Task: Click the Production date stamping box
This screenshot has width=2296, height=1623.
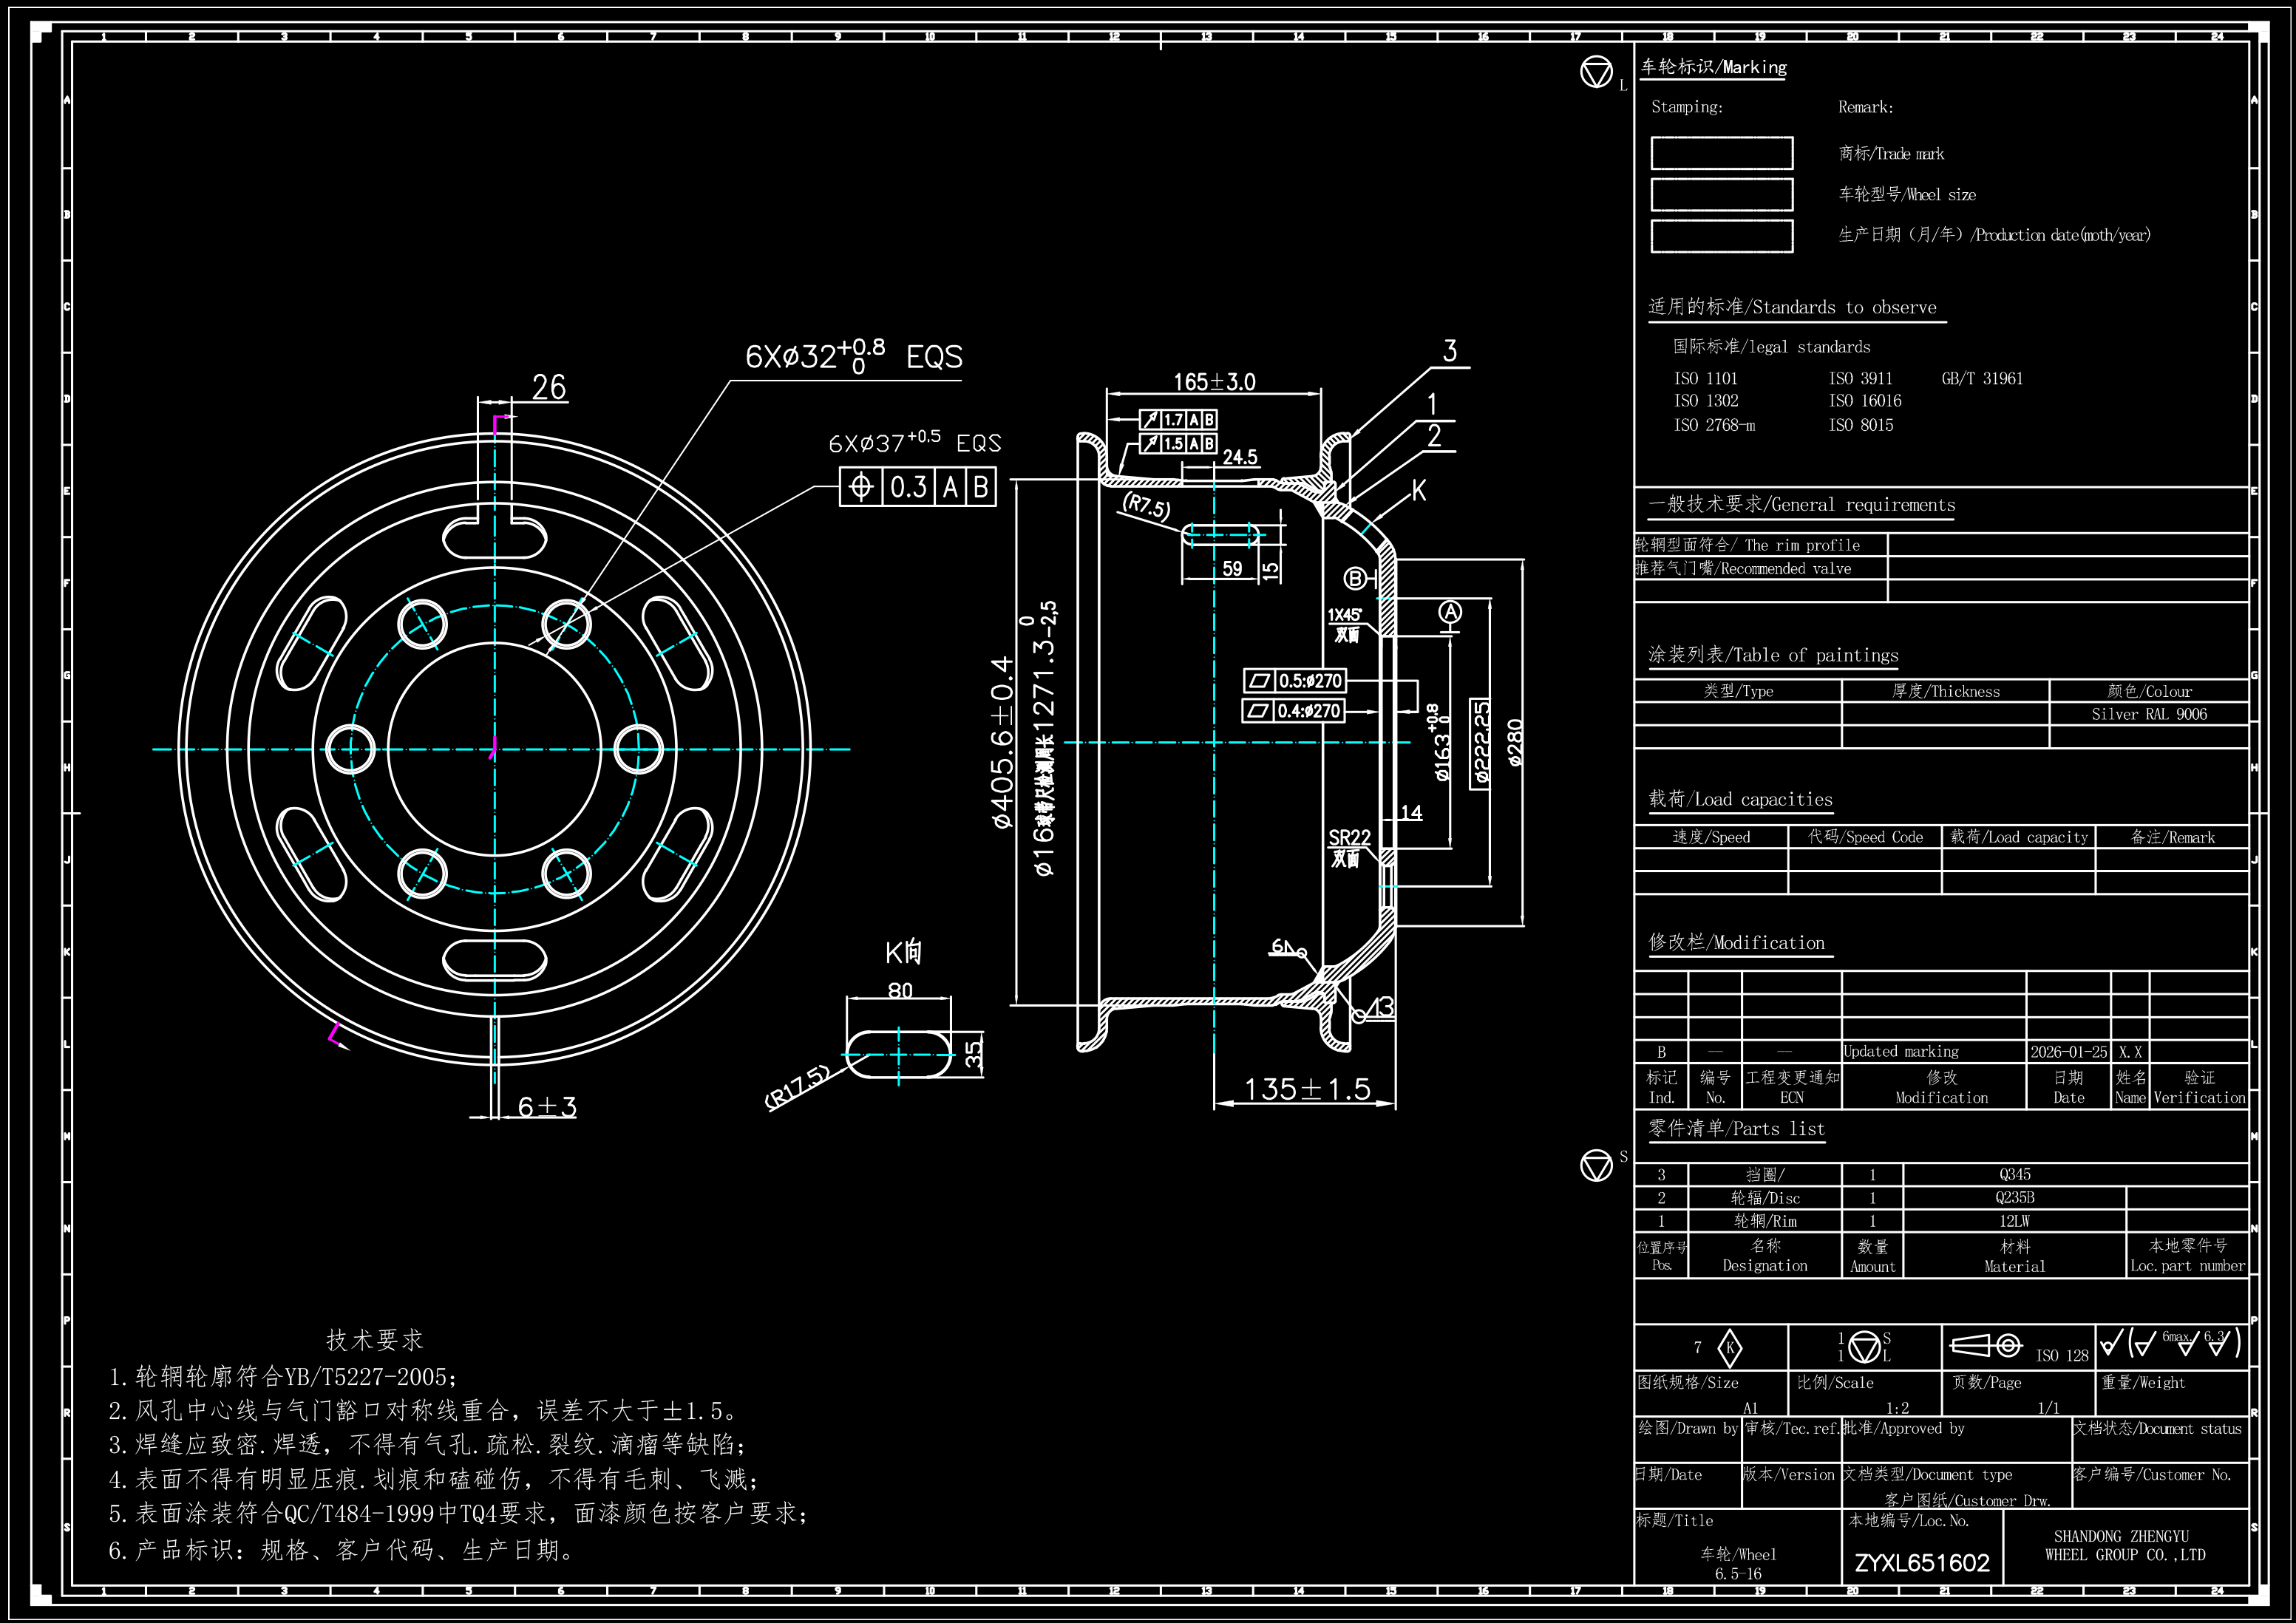Action: [1721, 236]
